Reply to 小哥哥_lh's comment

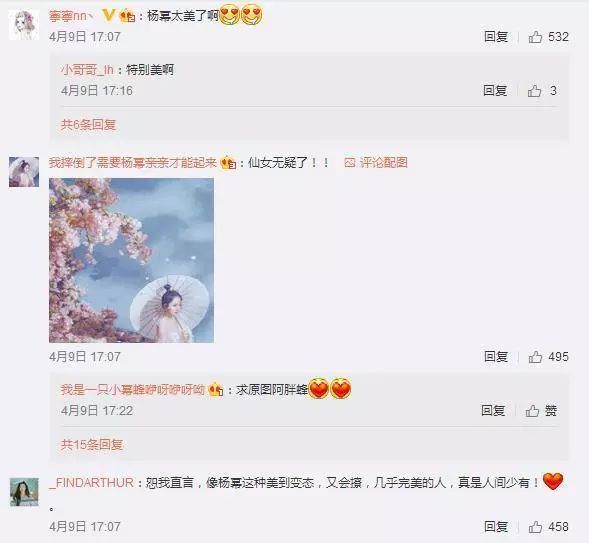[x=495, y=90]
